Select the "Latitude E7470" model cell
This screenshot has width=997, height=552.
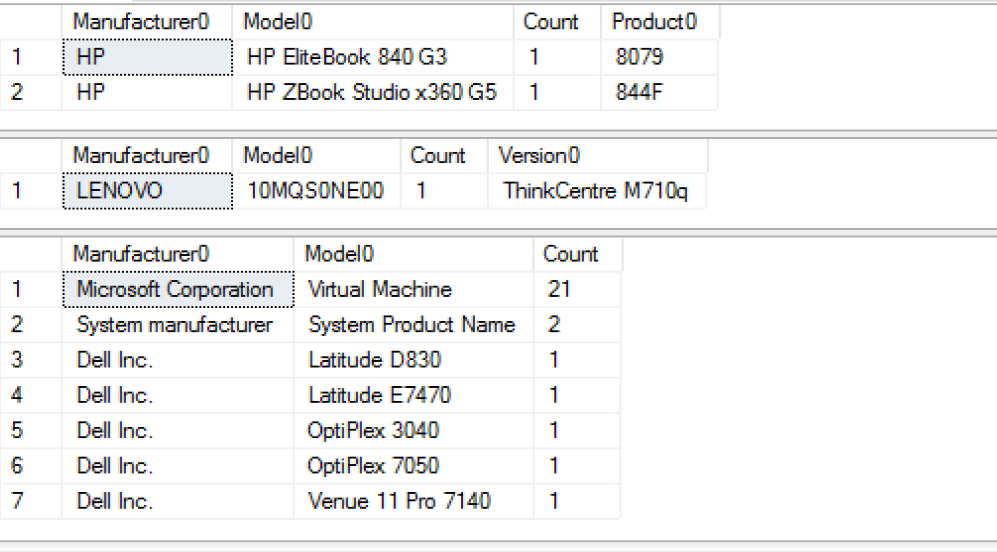(379, 396)
